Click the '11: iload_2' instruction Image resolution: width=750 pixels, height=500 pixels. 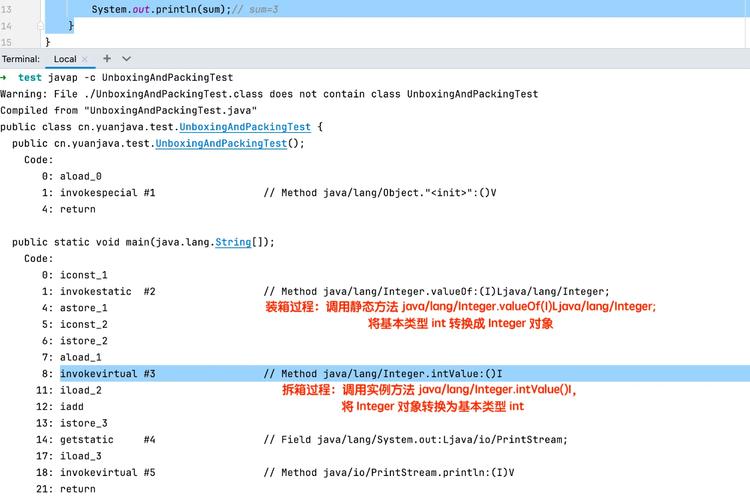pyautogui.click(x=69, y=390)
